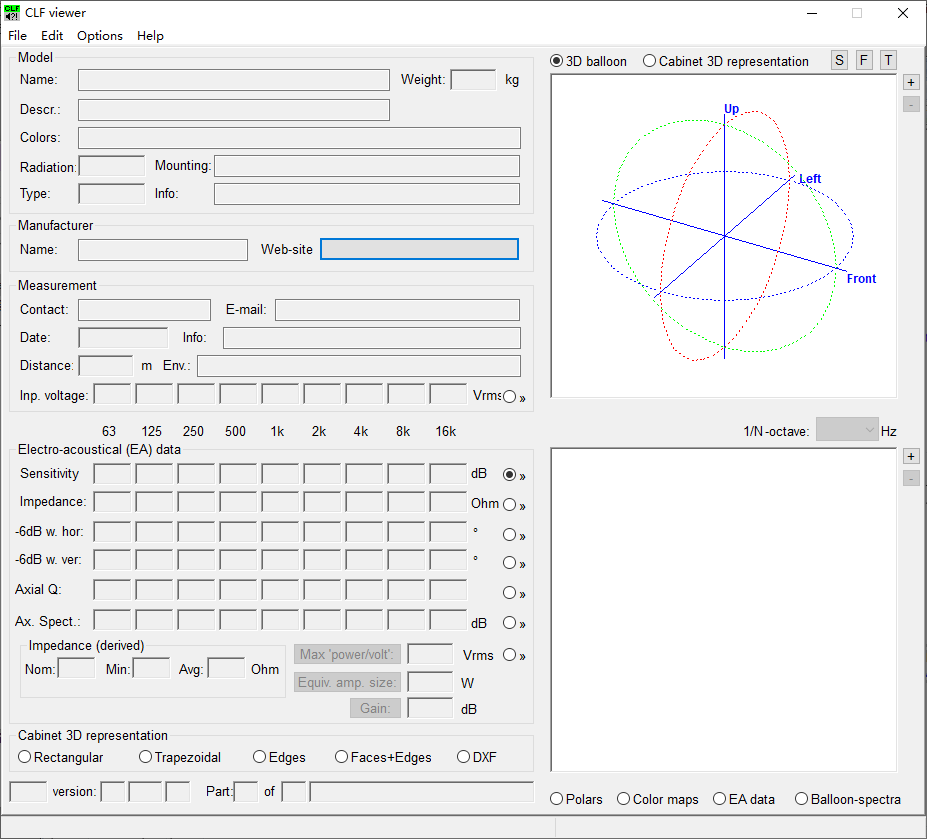This screenshot has width=927, height=839.
Task: Zoom in the 3D balloon view with plus
Action: [x=911, y=82]
